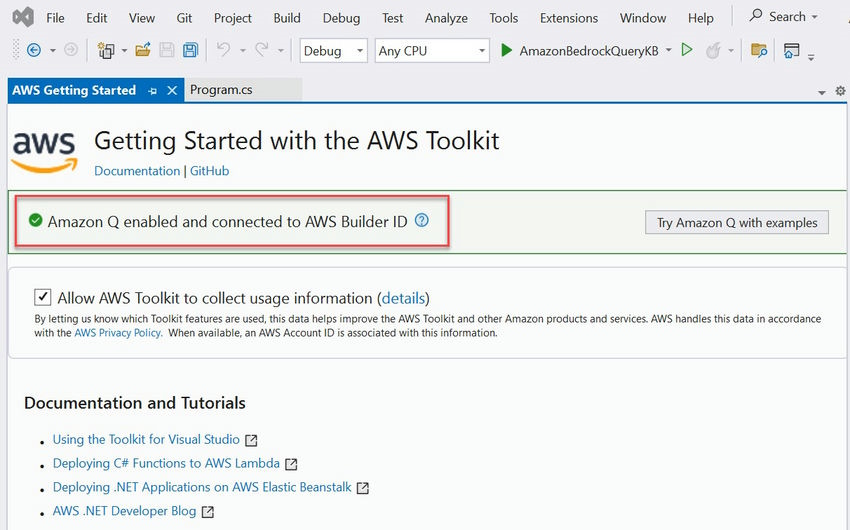The image size is (850, 530).
Task: Open the Window menu
Action: 643,18
